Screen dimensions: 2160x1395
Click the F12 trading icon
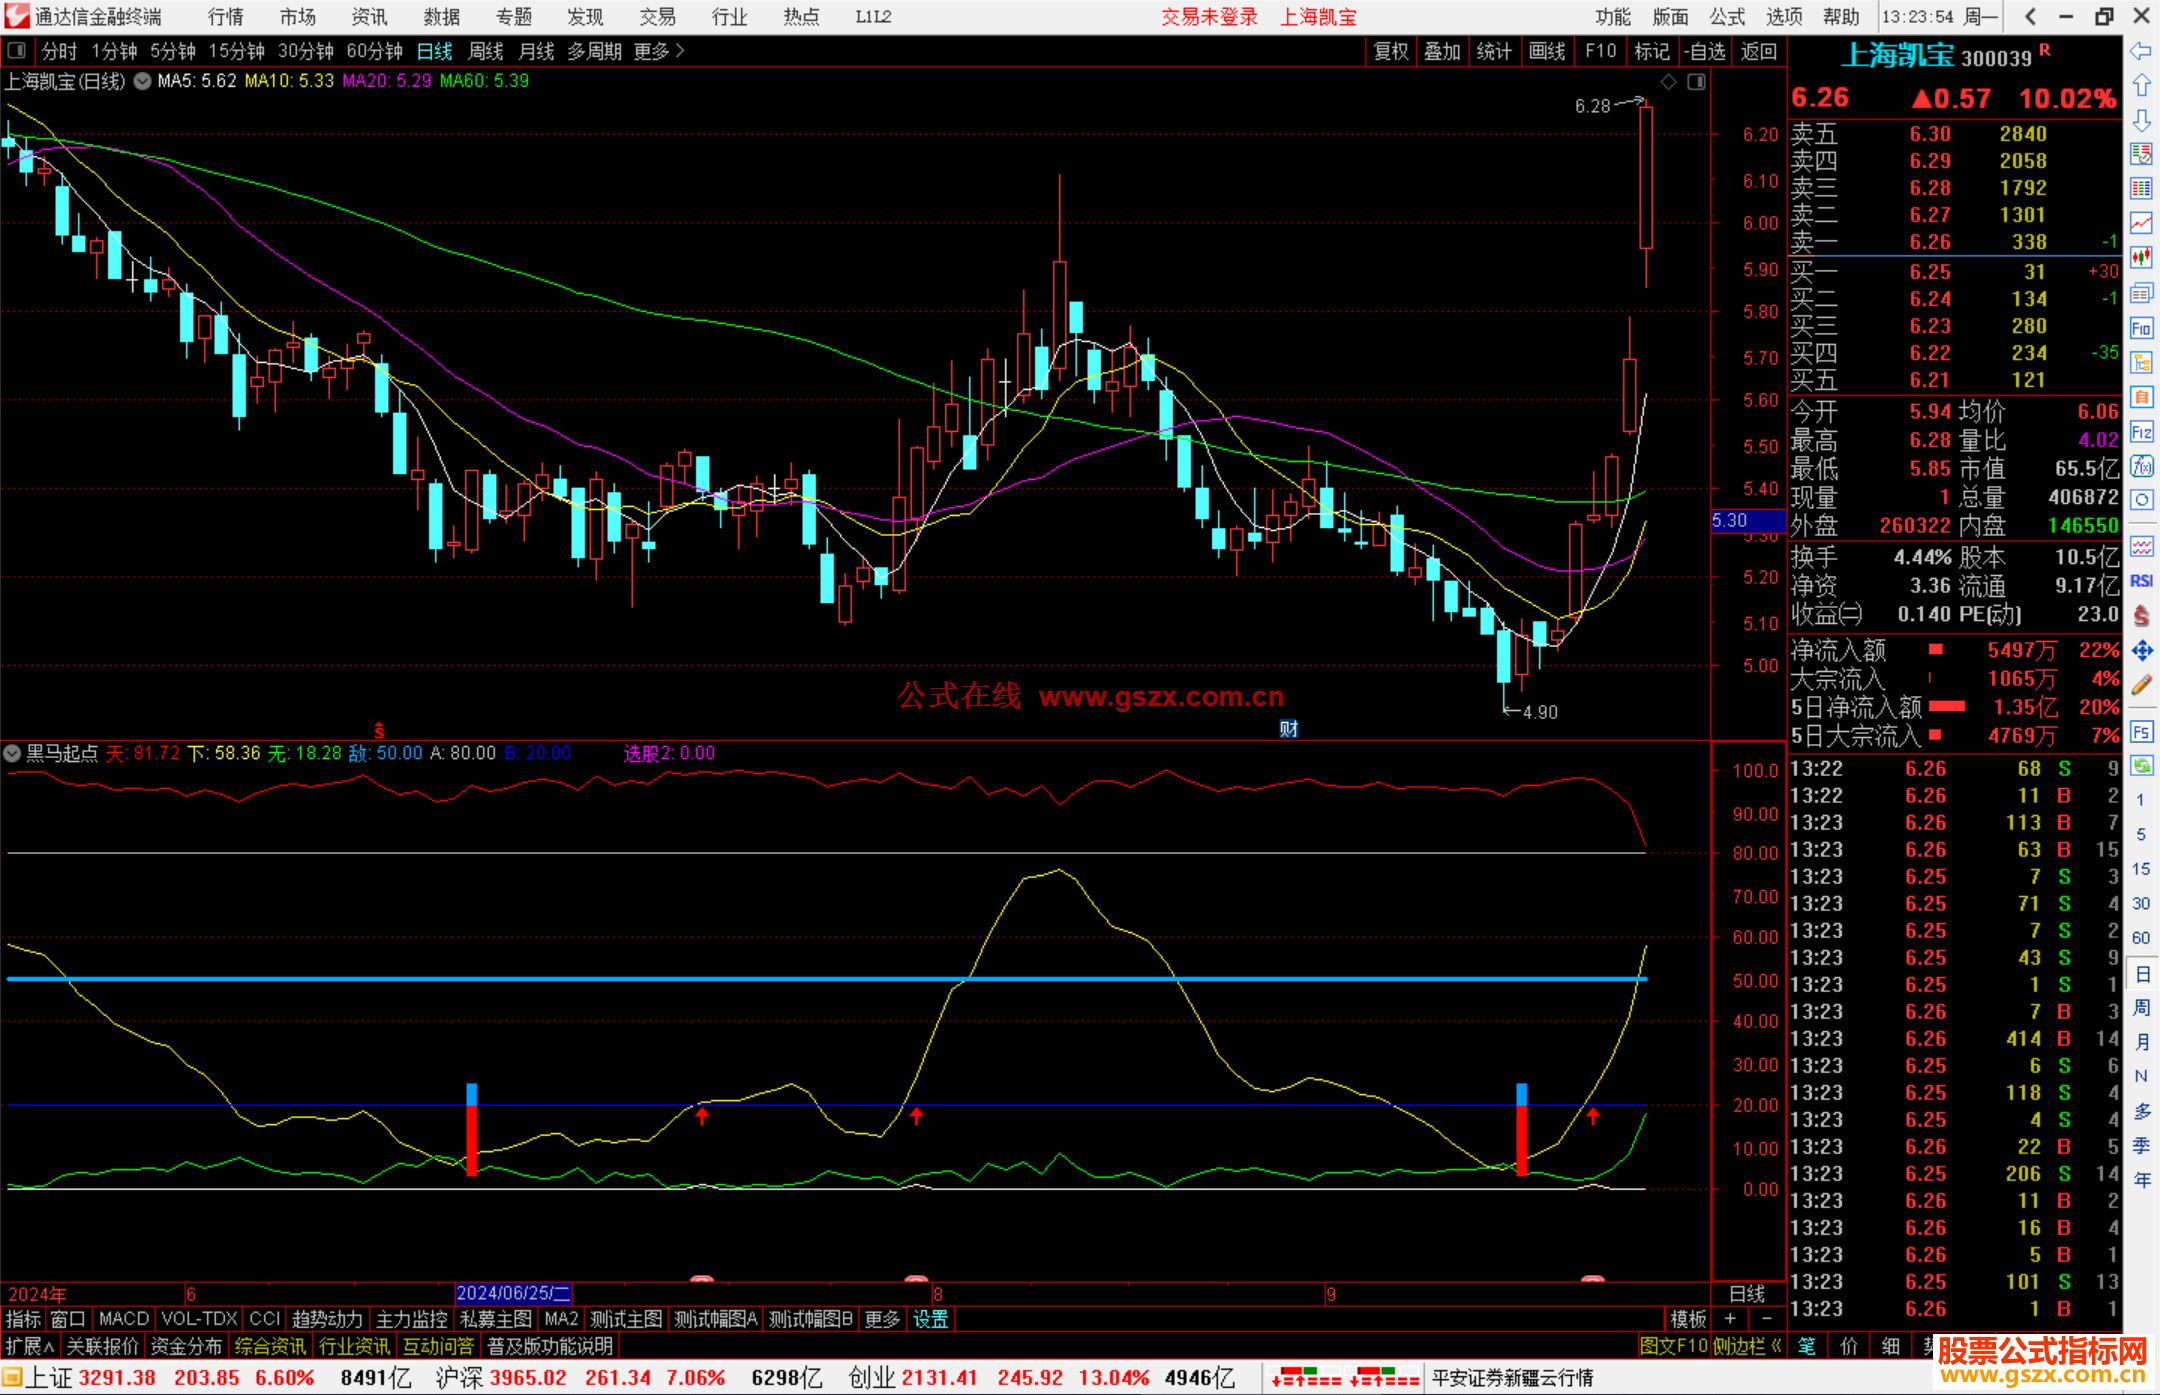[x=2141, y=432]
